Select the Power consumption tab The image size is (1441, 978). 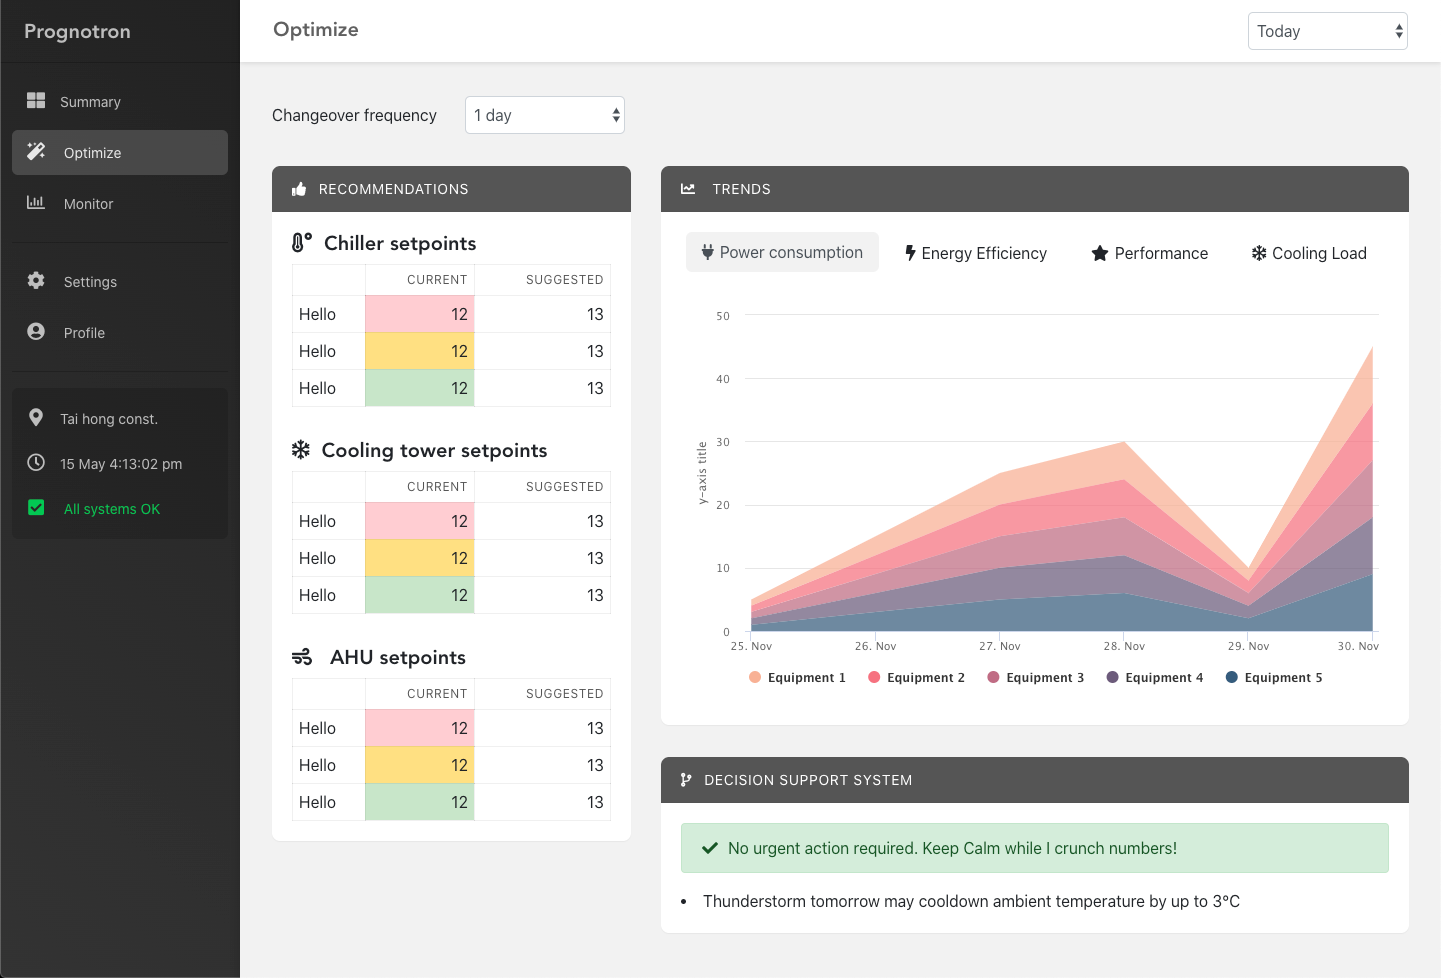782,252
